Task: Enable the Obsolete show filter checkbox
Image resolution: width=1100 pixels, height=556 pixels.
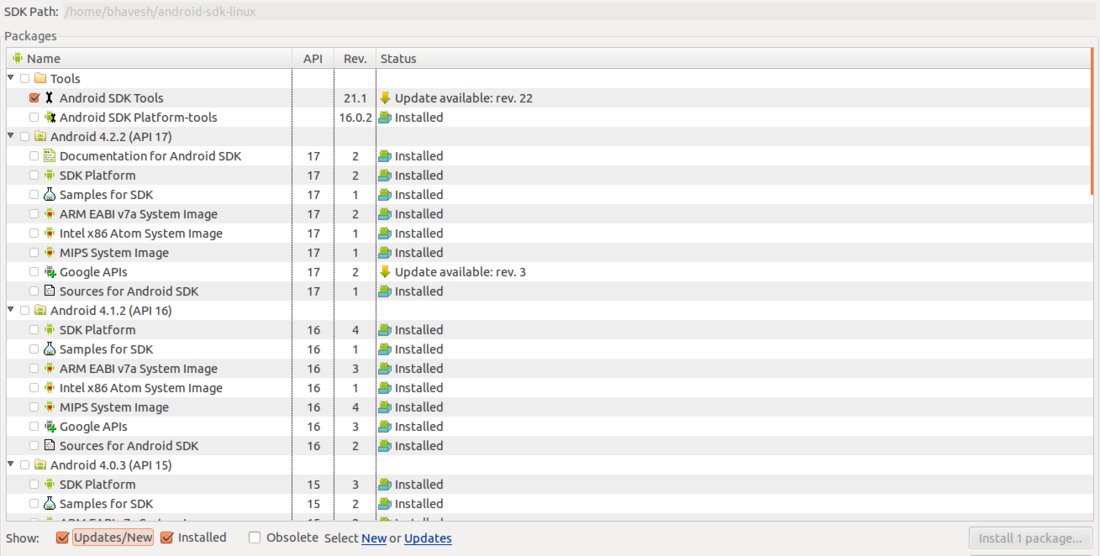Action: coord(255,538)
